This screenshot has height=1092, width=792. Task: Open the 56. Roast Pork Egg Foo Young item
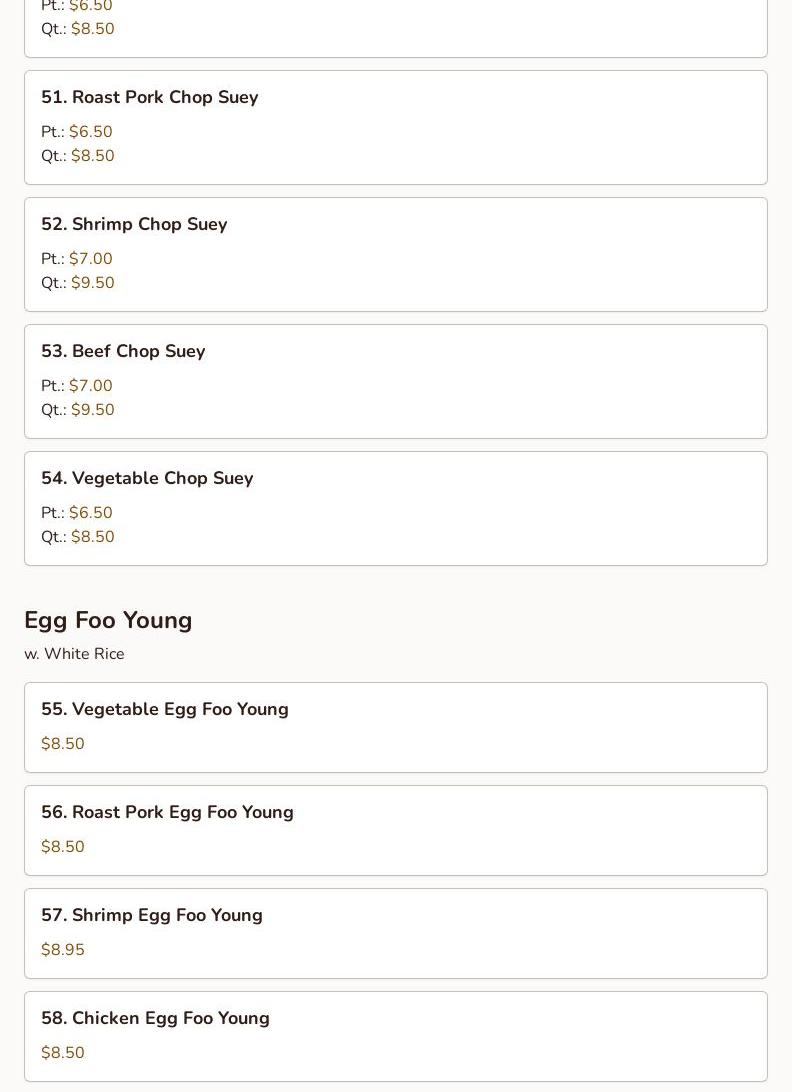coord(167,813)
